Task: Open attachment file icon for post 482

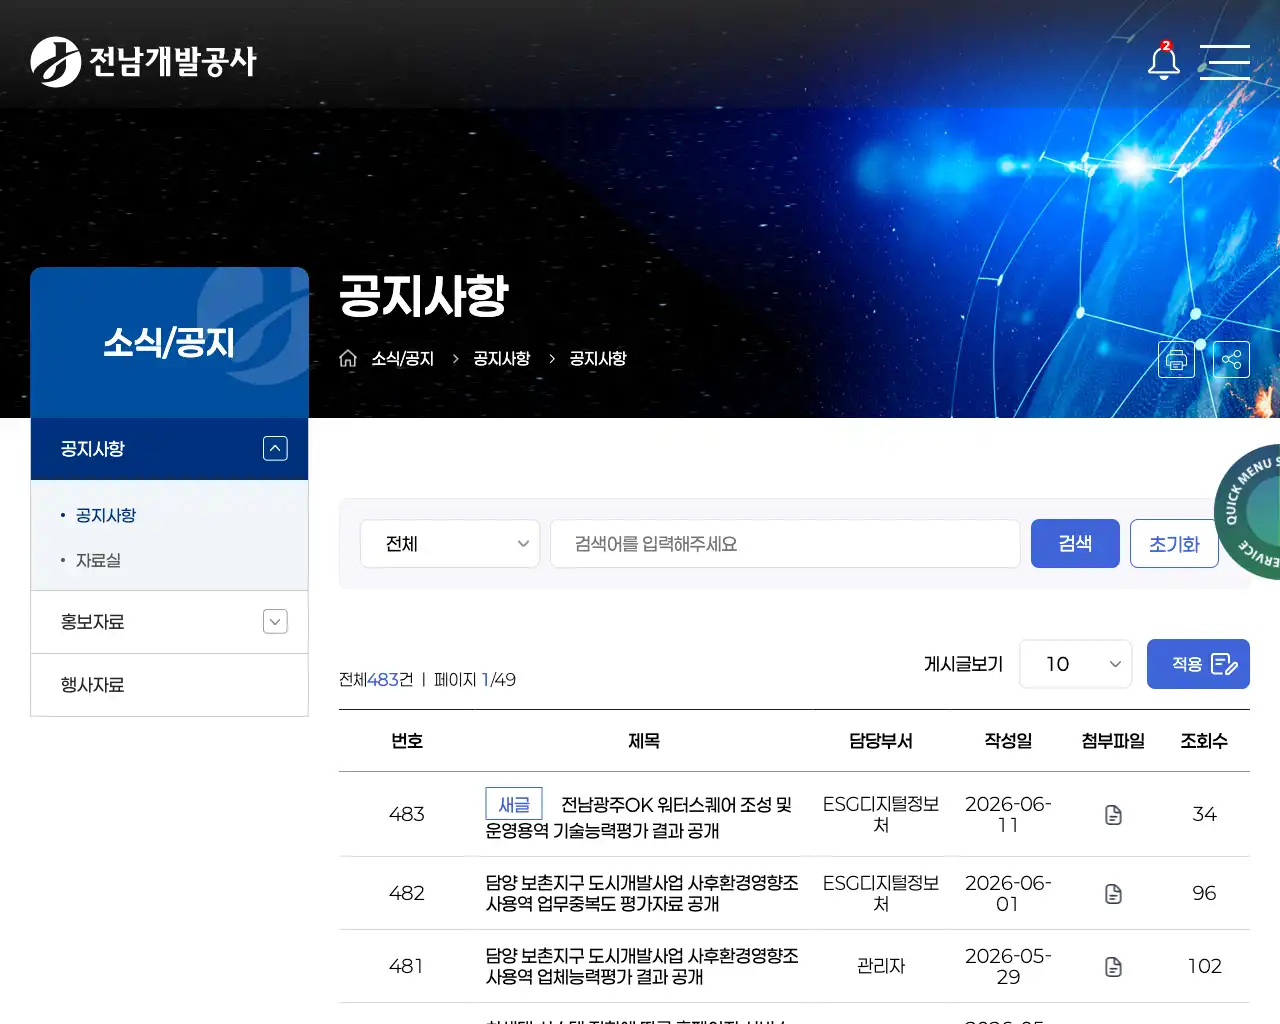Action: point(1113,894)
